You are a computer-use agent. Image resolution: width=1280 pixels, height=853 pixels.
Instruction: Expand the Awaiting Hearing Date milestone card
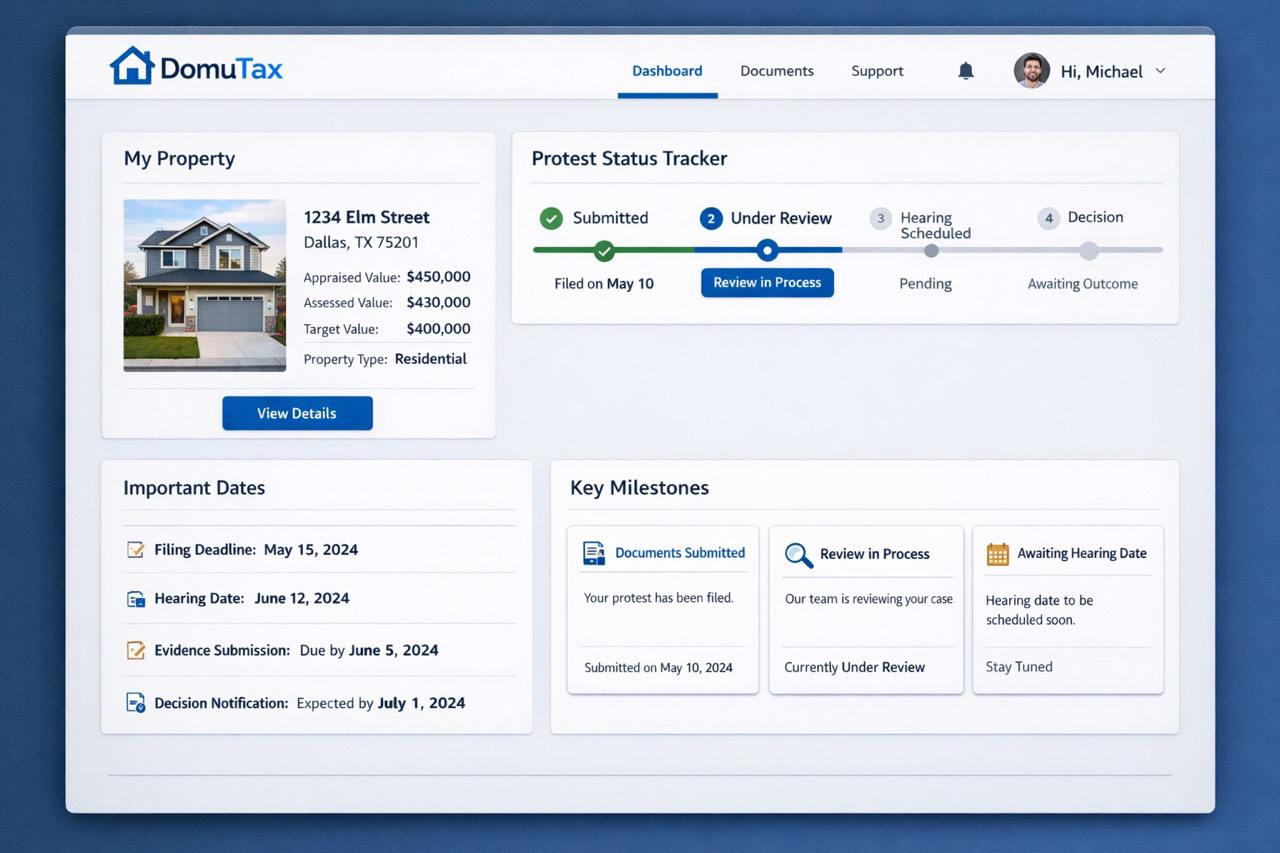(x=1067, y=610)
